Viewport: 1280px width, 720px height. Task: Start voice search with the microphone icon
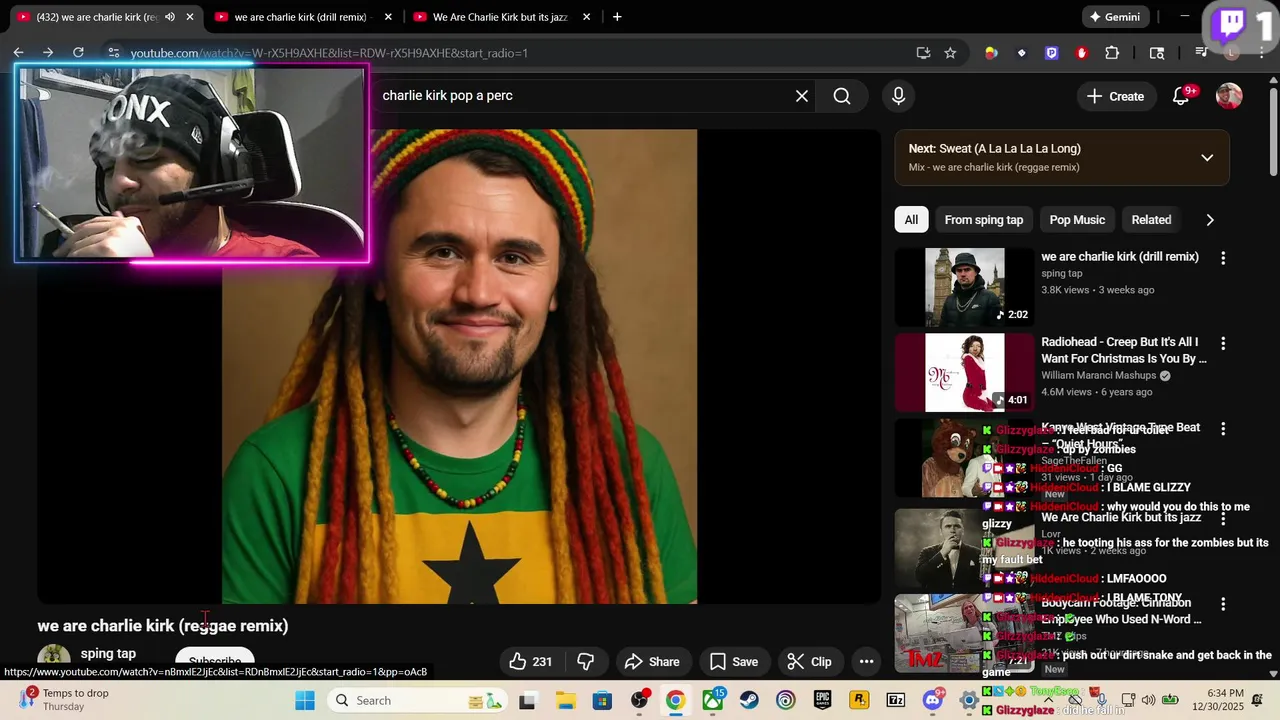pos(898,96)
